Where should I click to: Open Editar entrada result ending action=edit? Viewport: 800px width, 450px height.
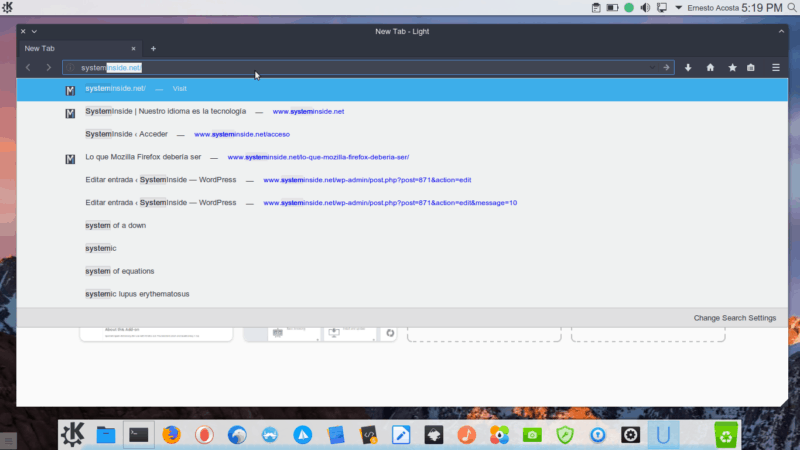pos(402,180)
